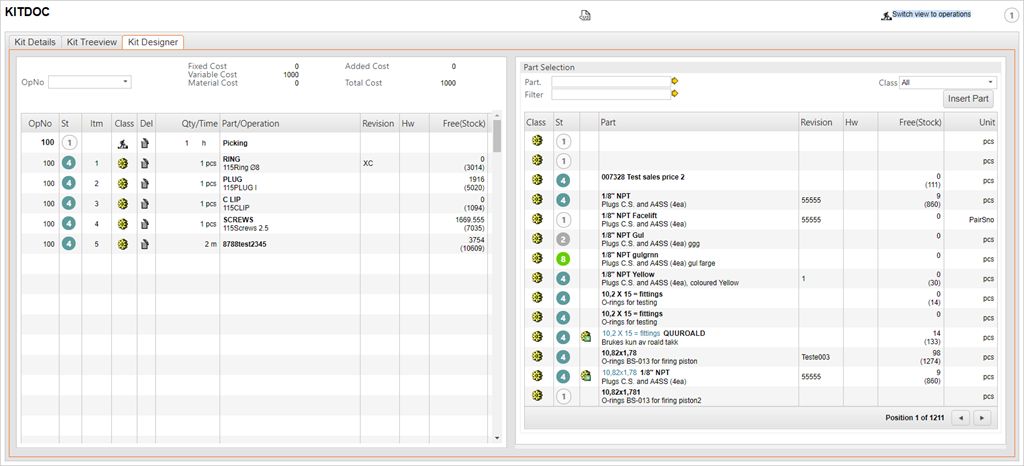Click the delete icon for RING row

click(x=146, y=163)
